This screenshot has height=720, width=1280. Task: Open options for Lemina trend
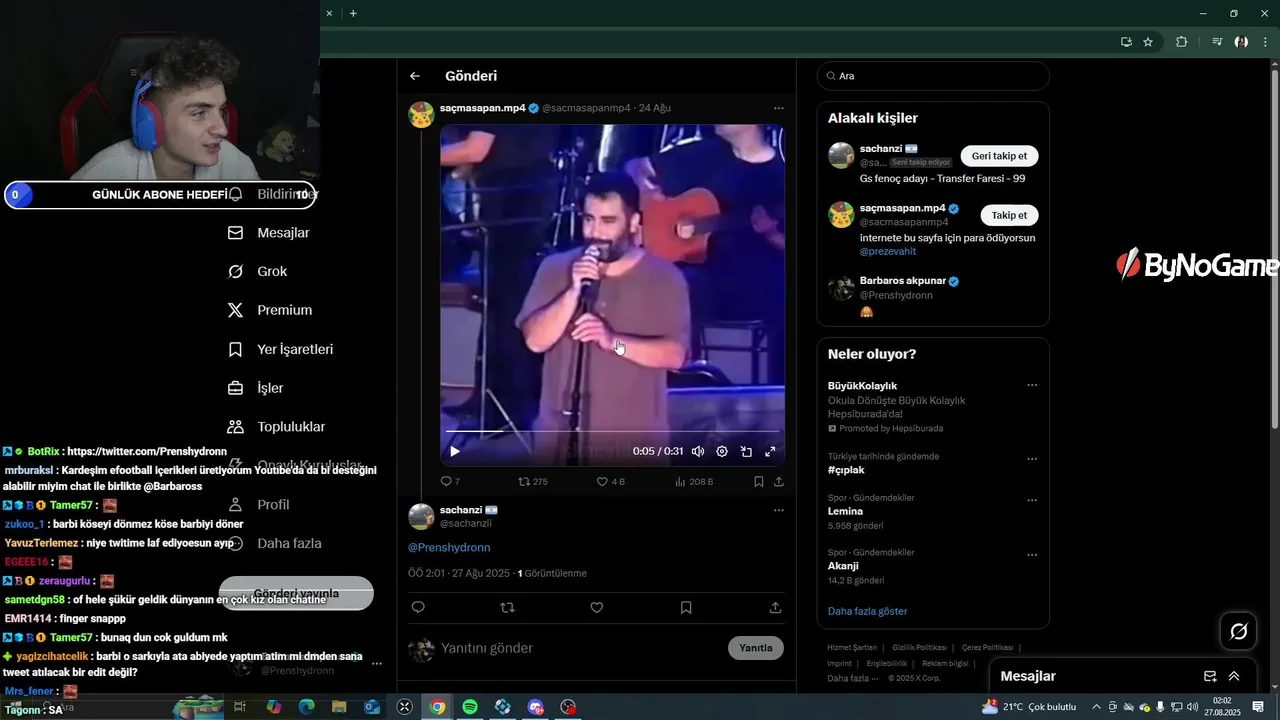point(1032,500)
